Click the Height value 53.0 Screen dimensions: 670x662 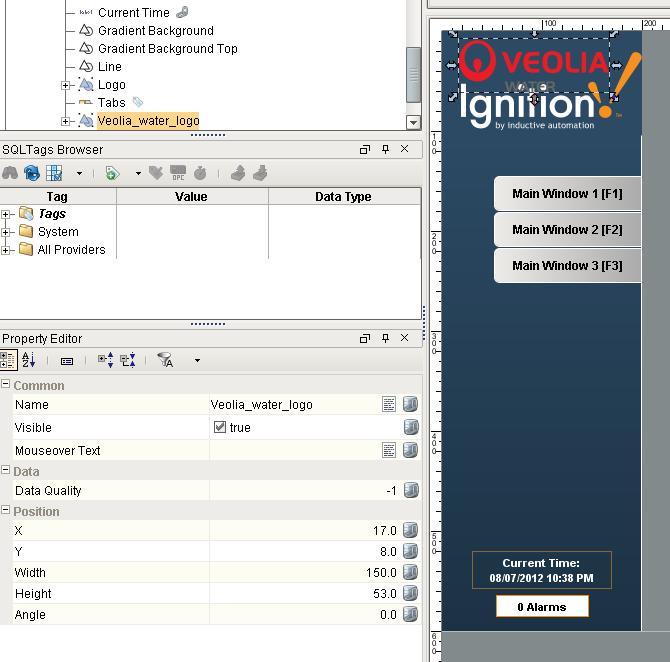click(305, 593)
